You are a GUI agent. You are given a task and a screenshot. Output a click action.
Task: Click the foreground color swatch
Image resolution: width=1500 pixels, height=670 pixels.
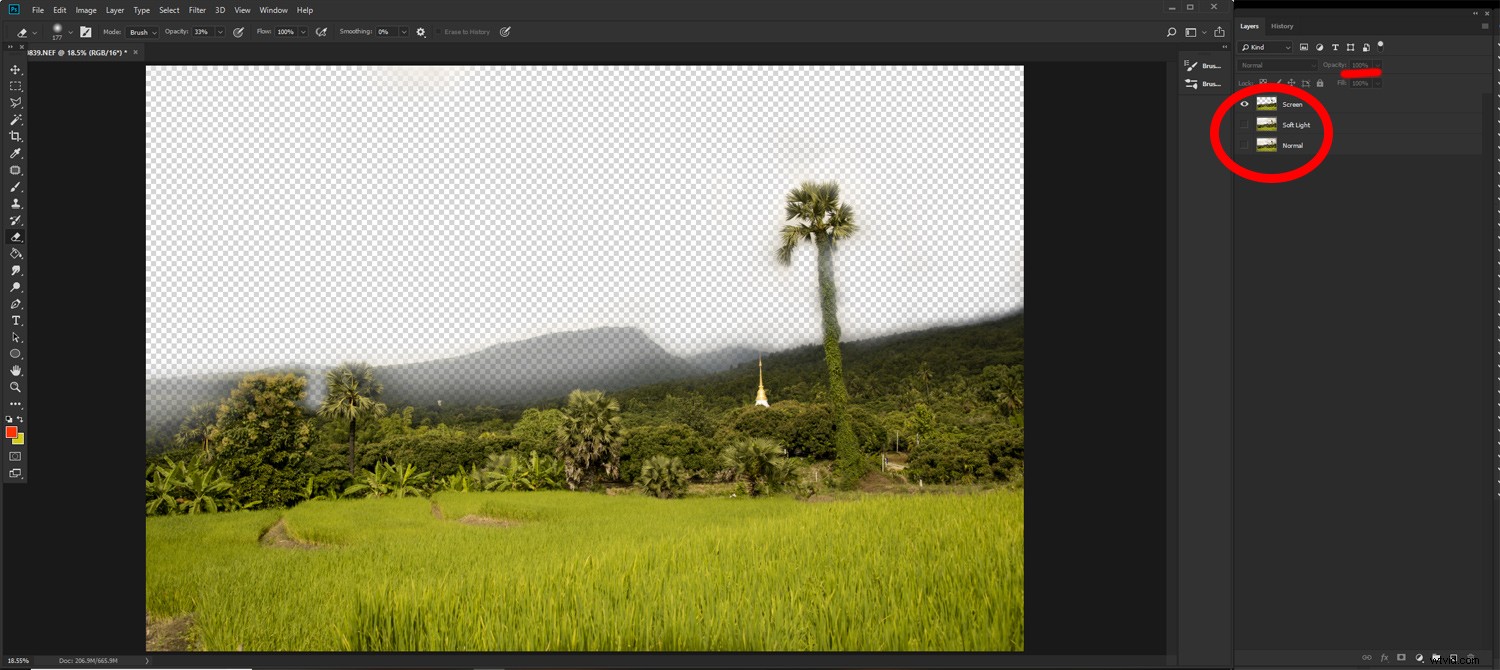pyautogui.click(x=11, y=432)
